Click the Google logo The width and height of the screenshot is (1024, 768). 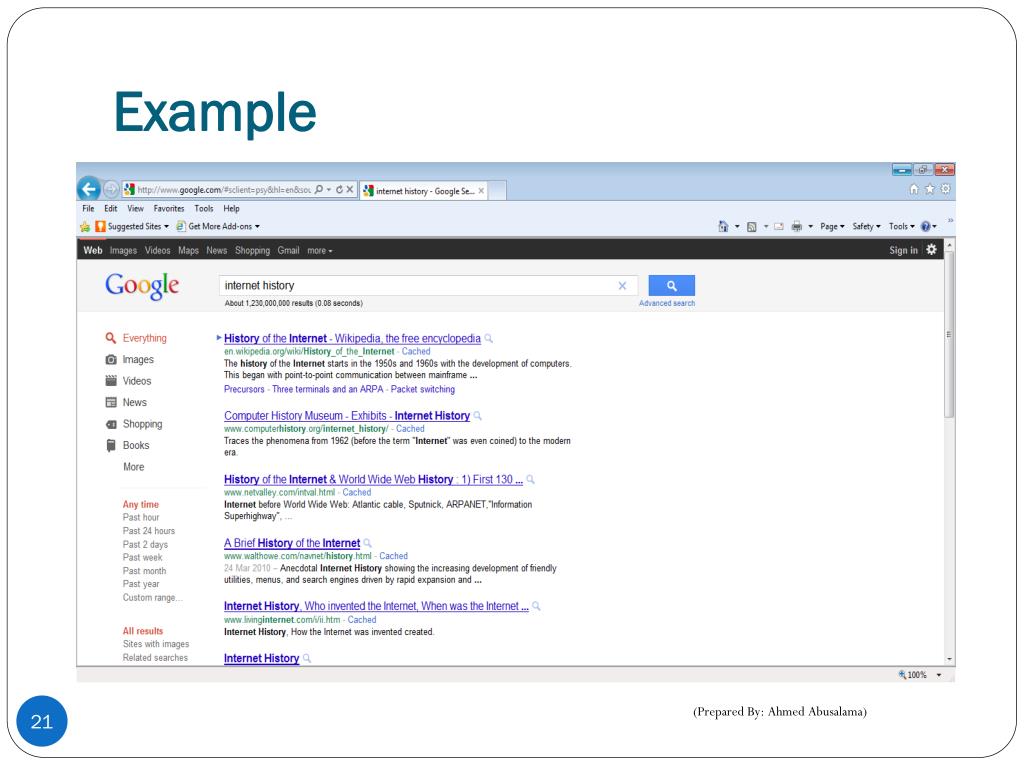(142, 285)
